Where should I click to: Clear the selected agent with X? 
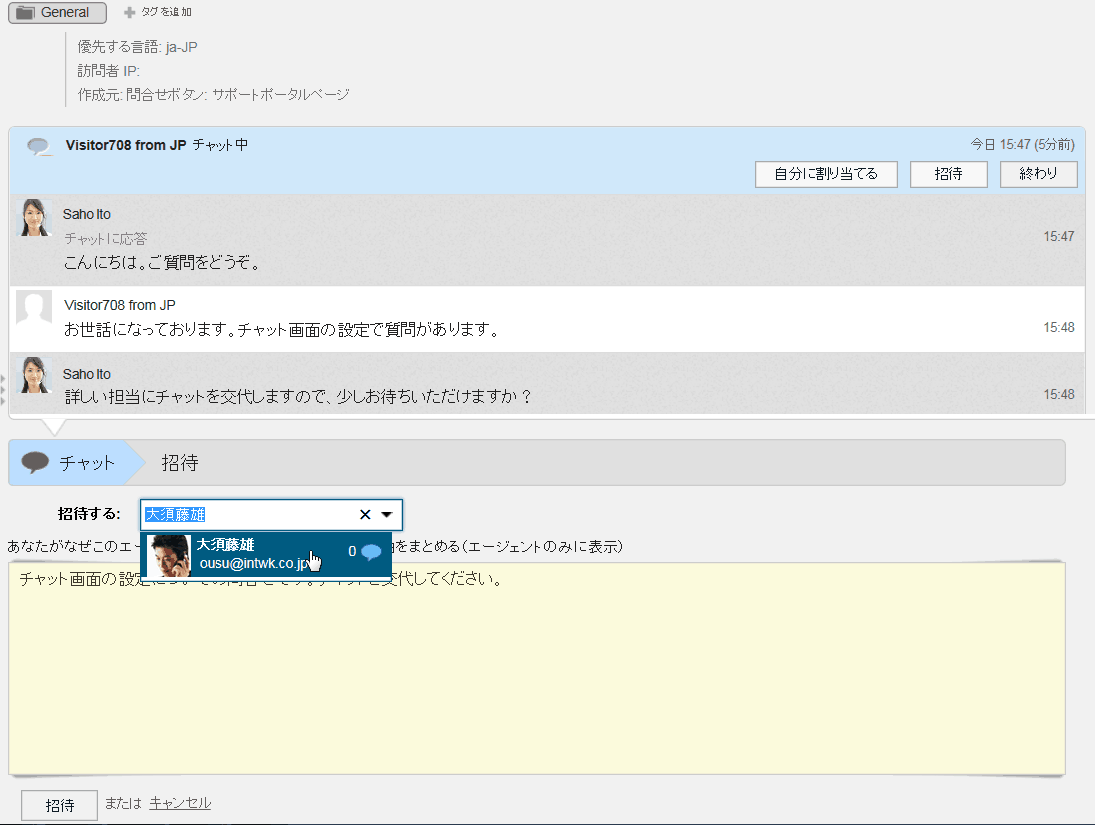(365, 515)
